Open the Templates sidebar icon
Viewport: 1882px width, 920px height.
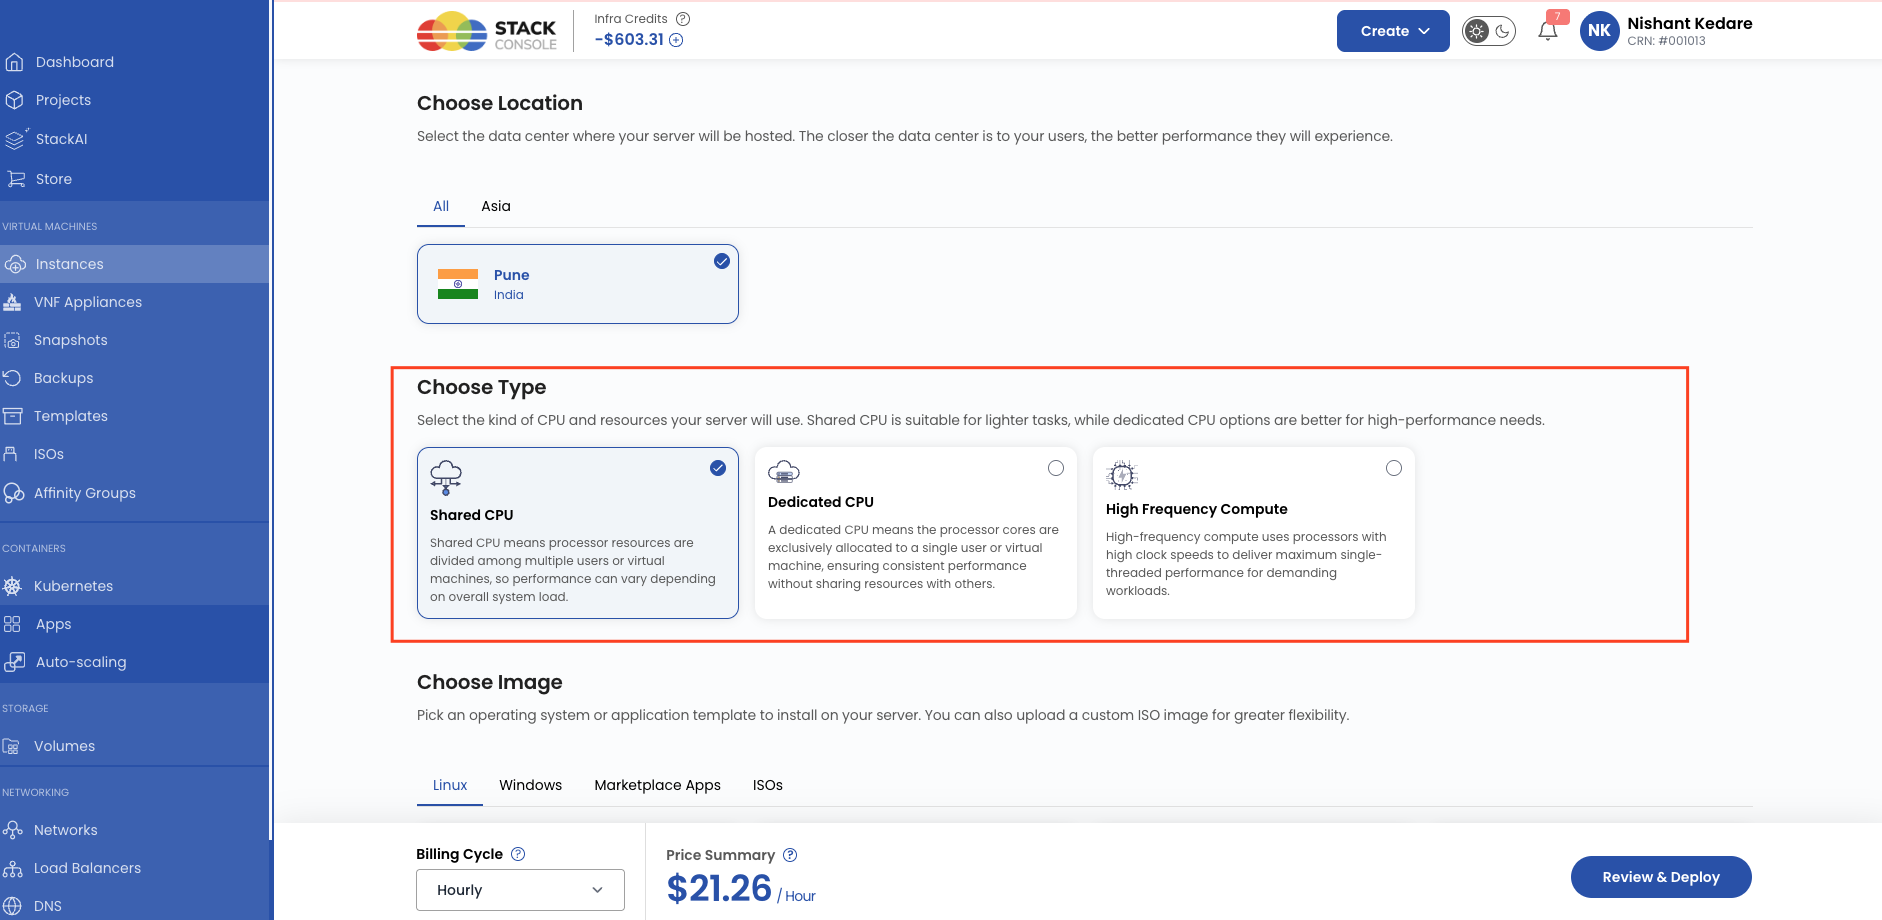(x=12, y=416)
